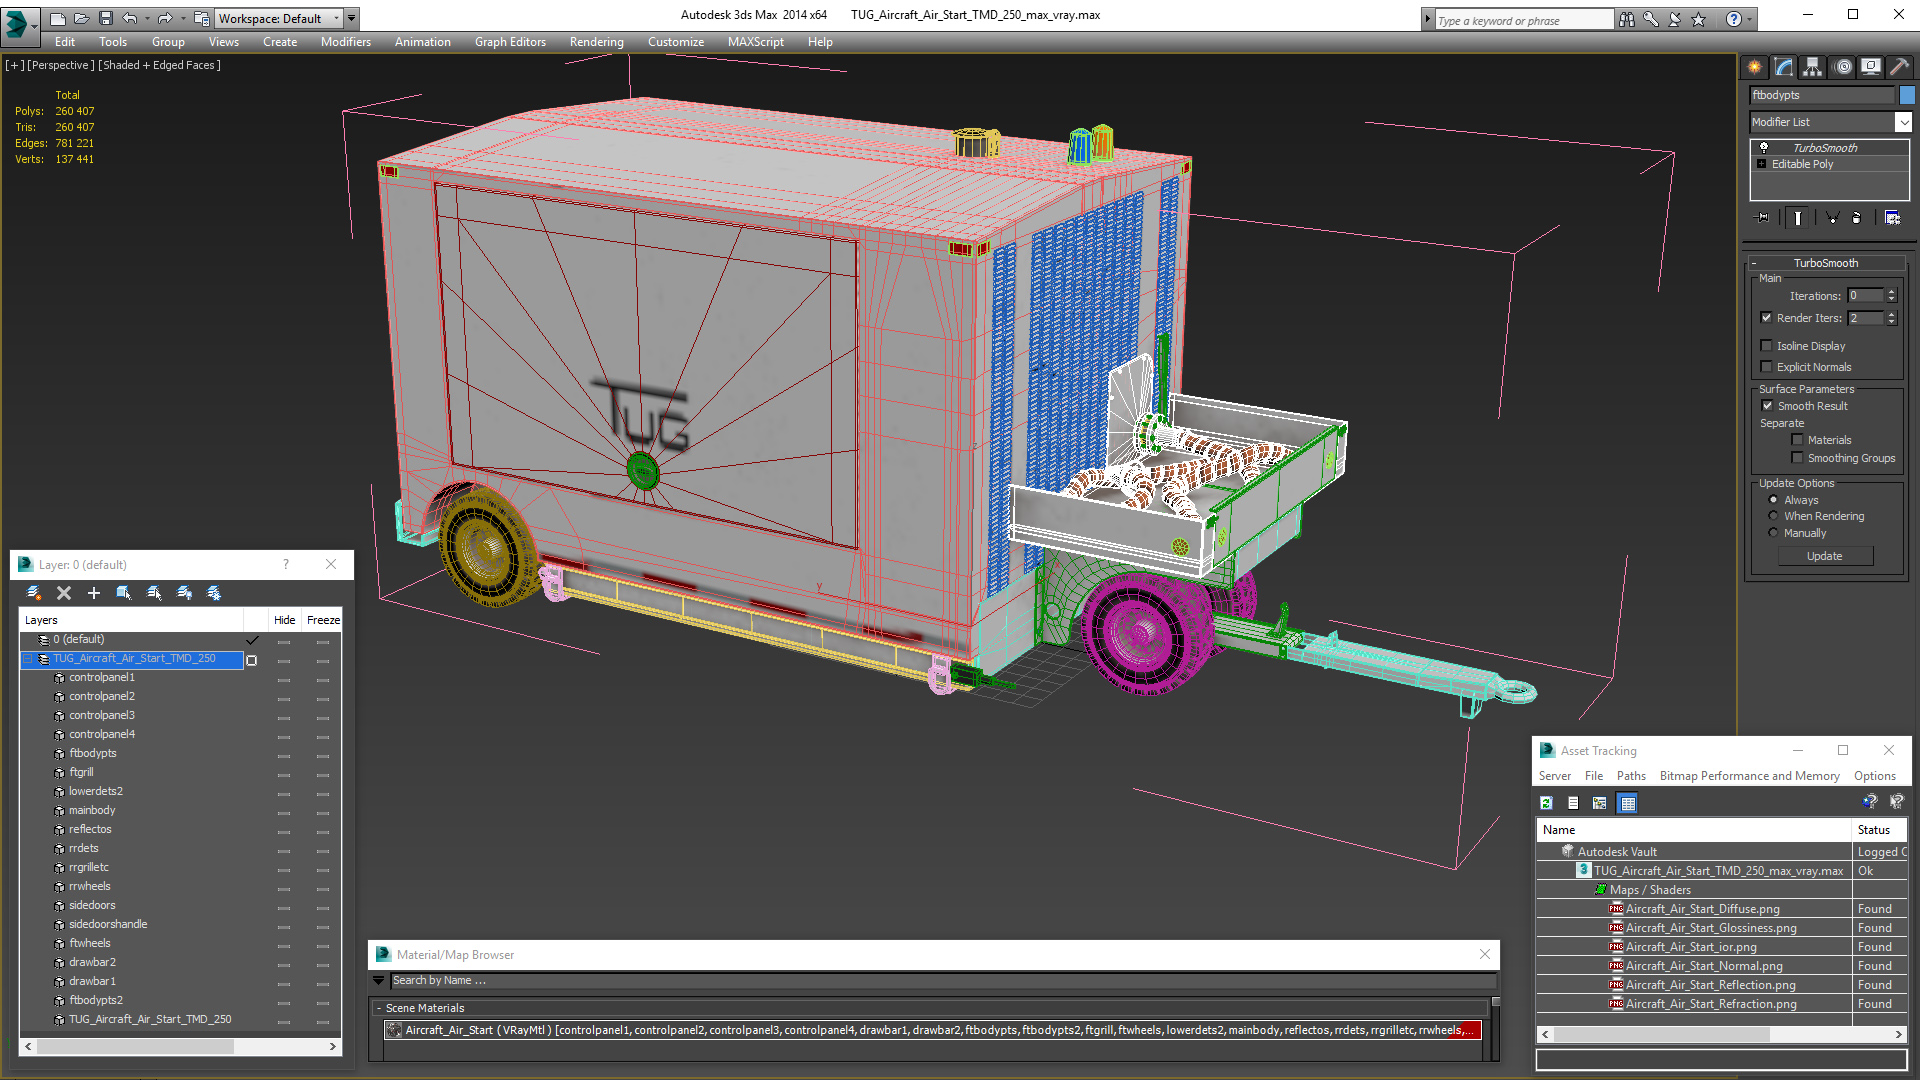Click the Open File folder icon
1920x1080 pixels.
[x=81, y=18]
